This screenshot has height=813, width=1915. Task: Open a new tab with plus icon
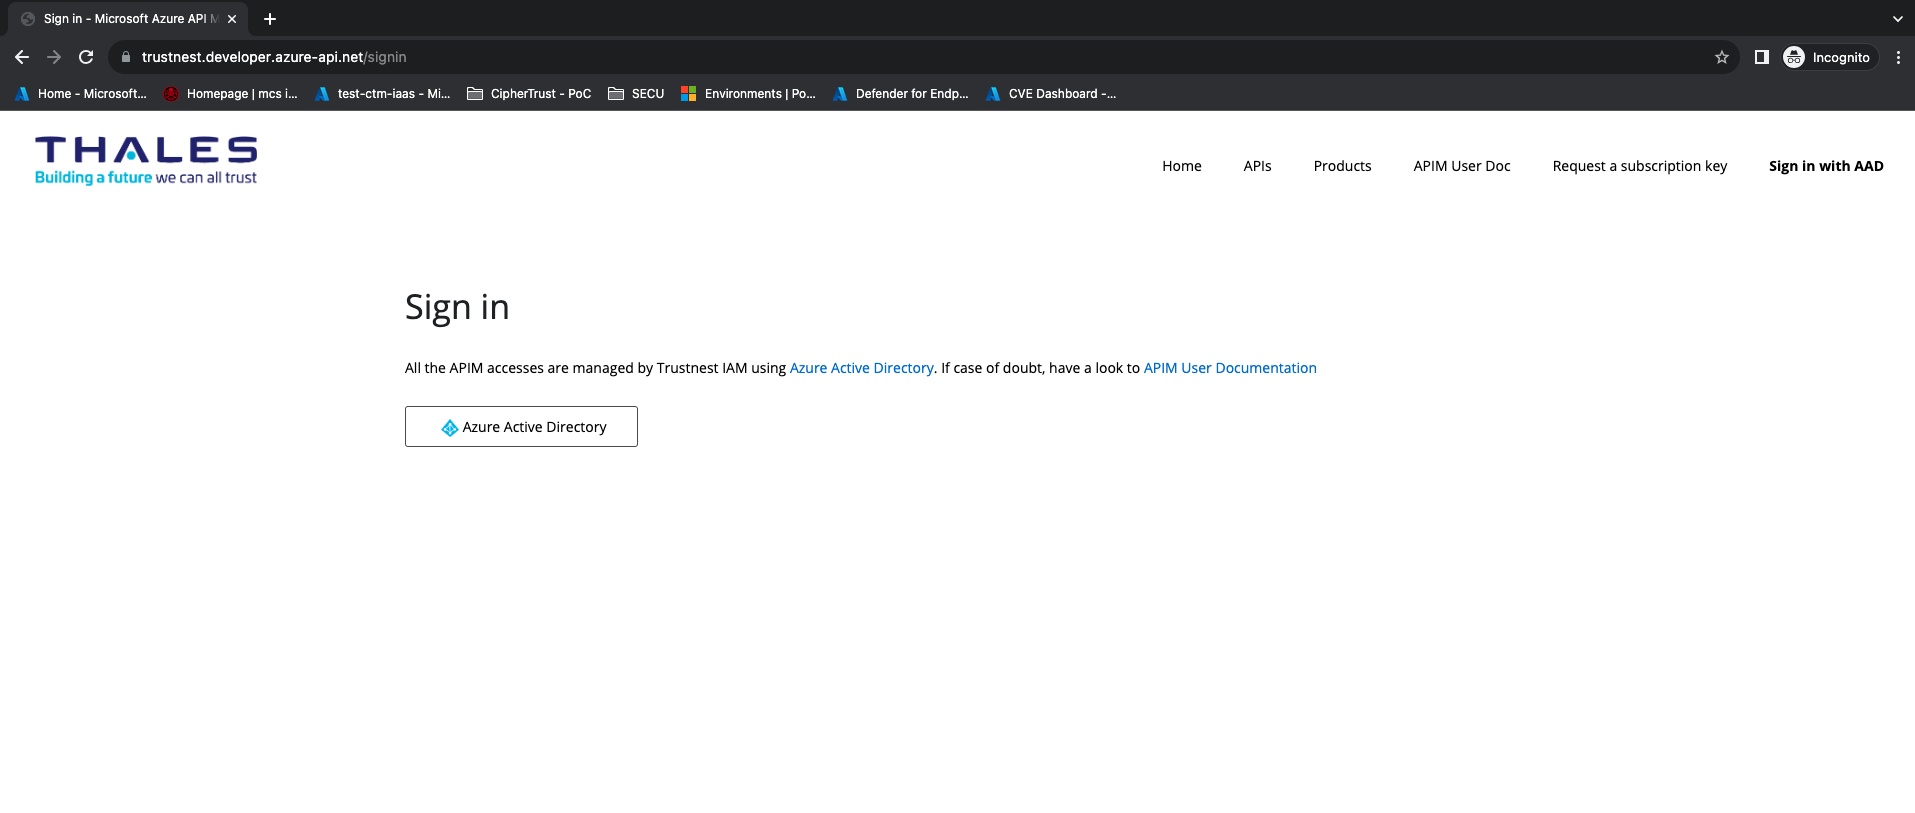click(x=270, y=19)
